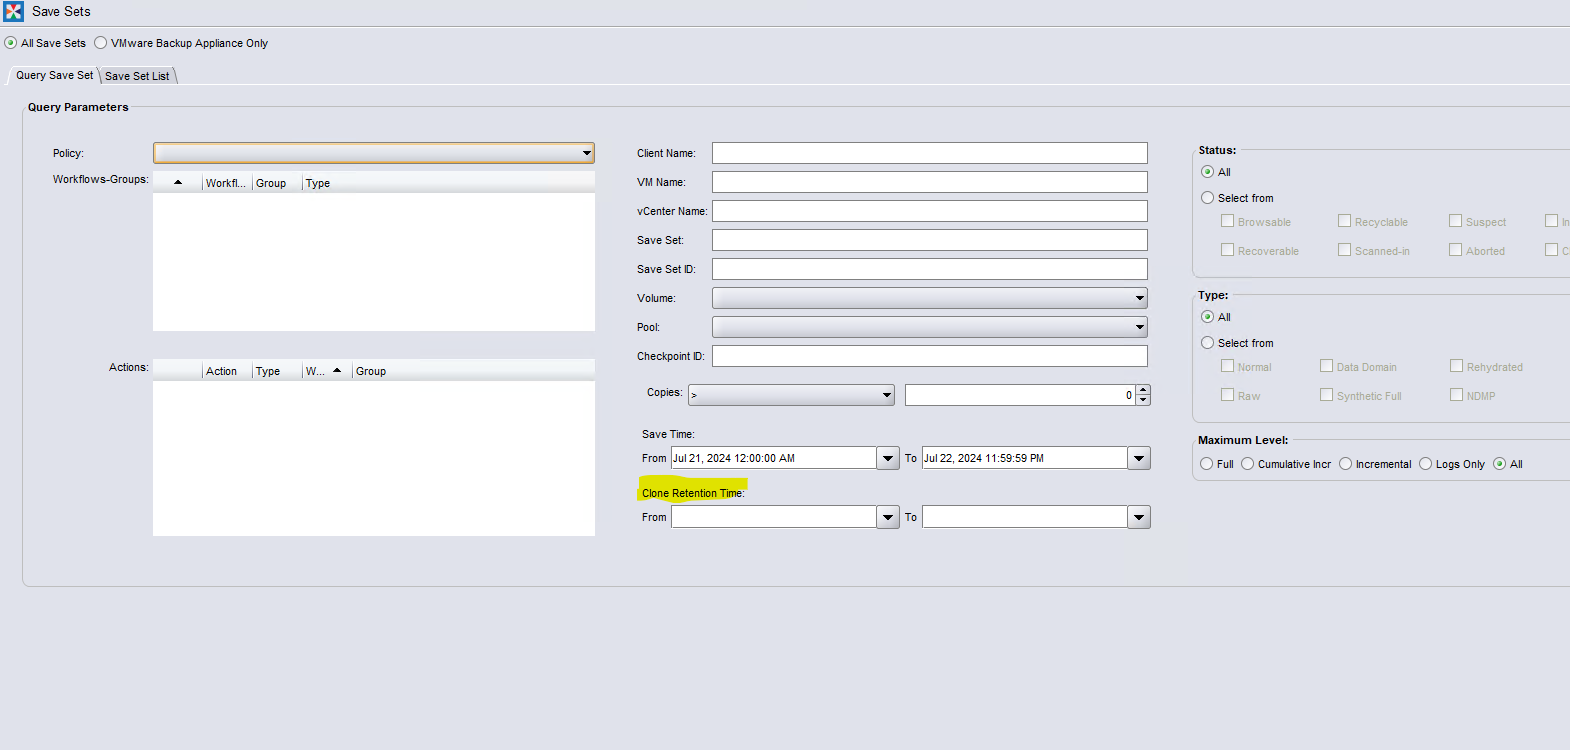The width and height of the screenshot is (1570, 750).
Task: Choose Status Select from radio button
Action: 1207,198
